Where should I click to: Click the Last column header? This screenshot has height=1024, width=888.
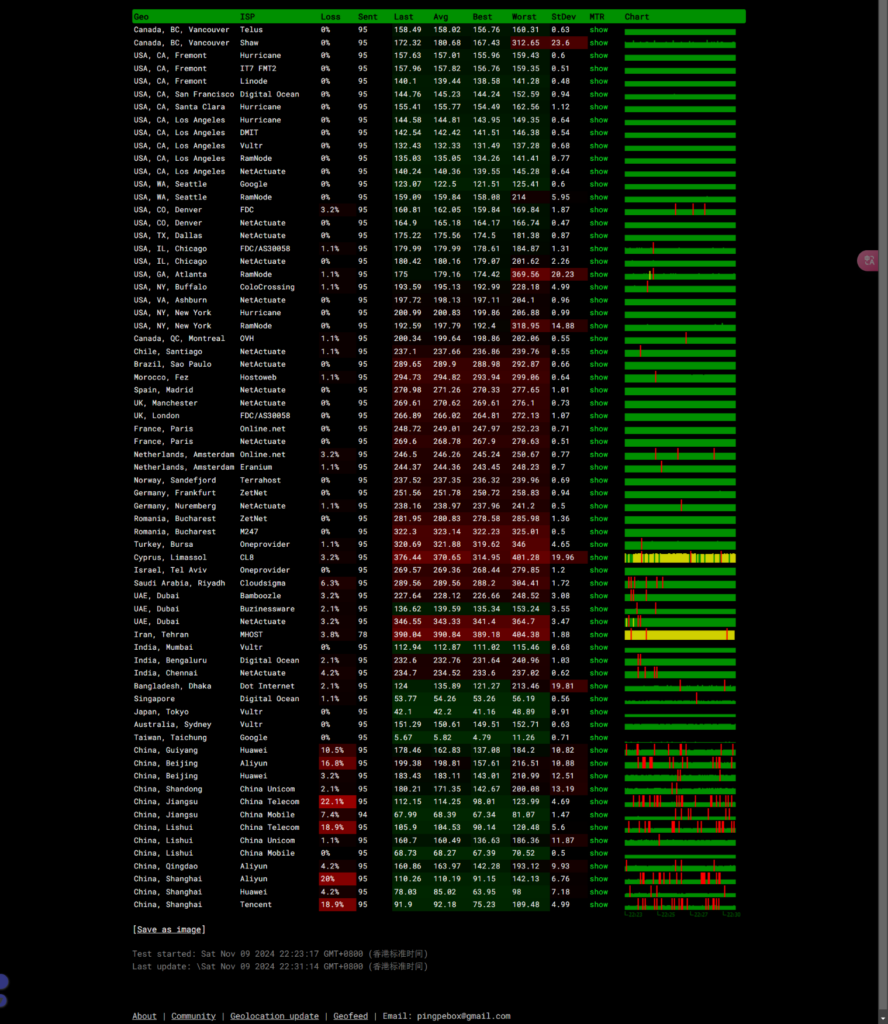404,17
